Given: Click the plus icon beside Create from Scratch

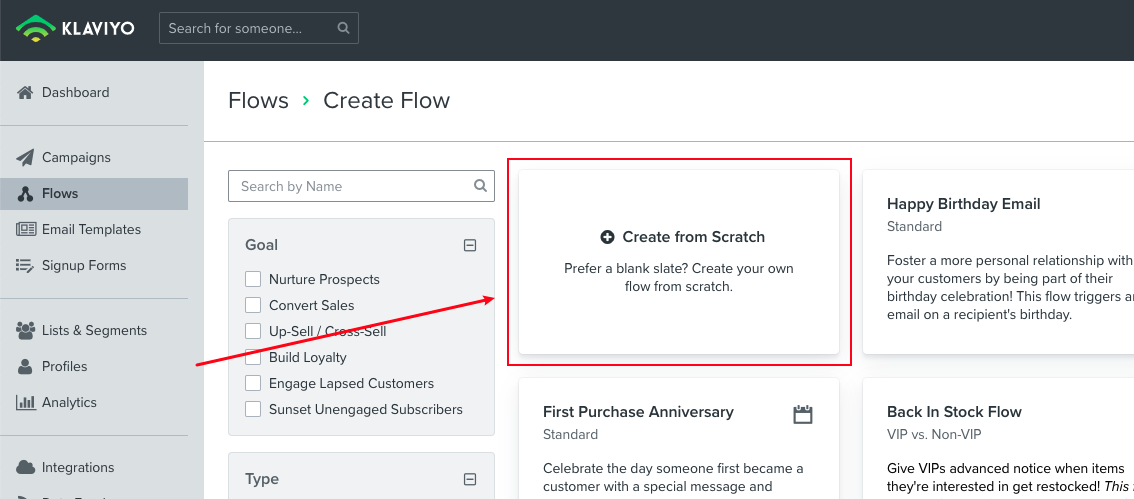Looking at the screenshot, I should [x=608, y=236].
